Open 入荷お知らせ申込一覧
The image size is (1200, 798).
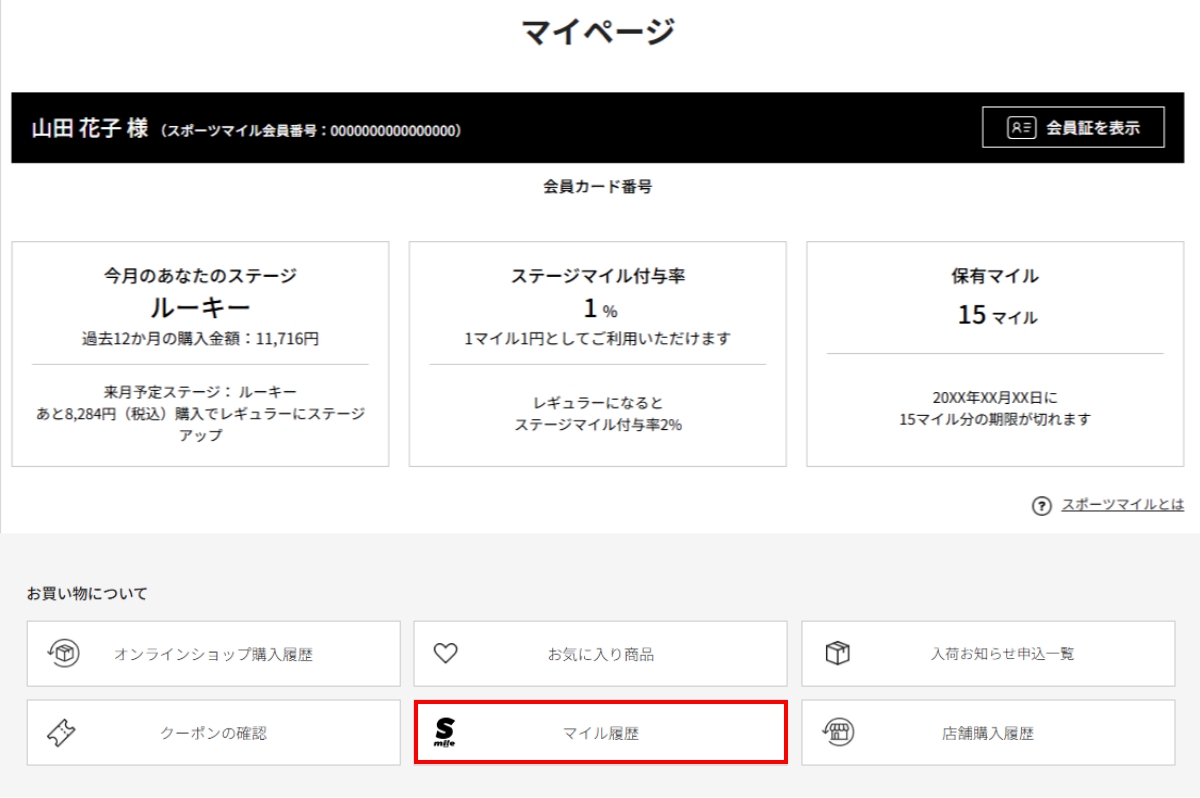[988, 655]
